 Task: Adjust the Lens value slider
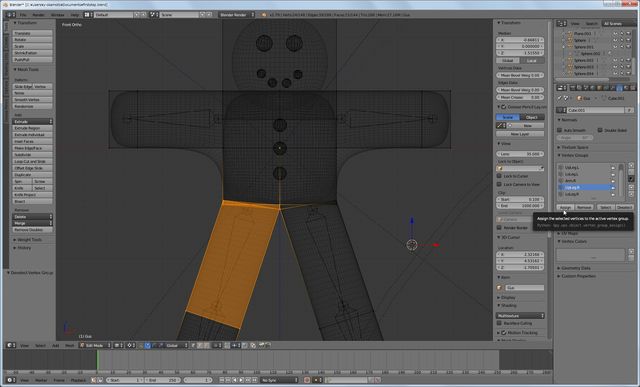coord(520,154)
